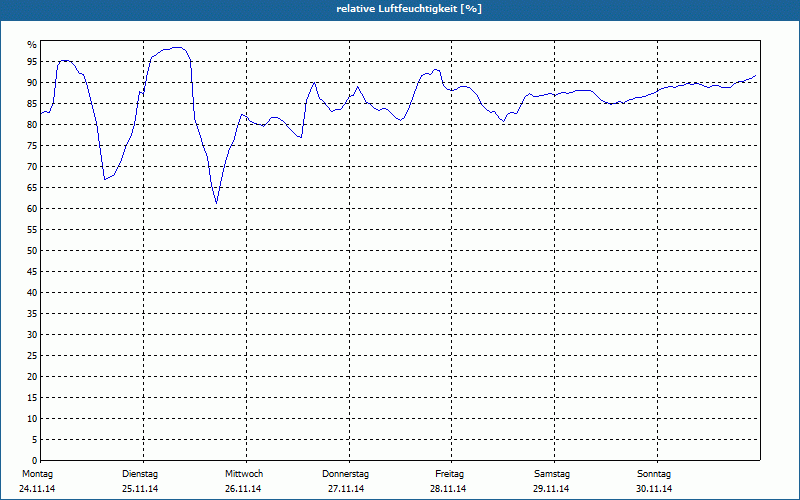Image resolution: width=800 pixels, height=500 pixels.
Task: Click the highest humidity peak on Tuesday curve
Action: [177, 47]
